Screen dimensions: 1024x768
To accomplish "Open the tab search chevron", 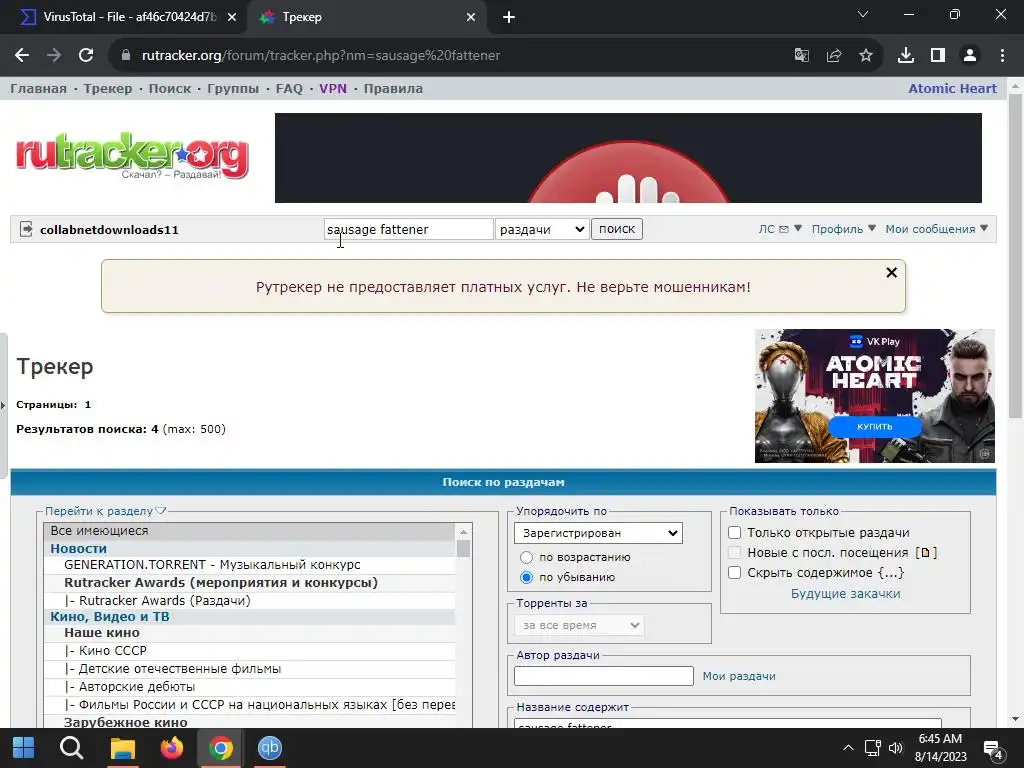I will coord(863,14).
